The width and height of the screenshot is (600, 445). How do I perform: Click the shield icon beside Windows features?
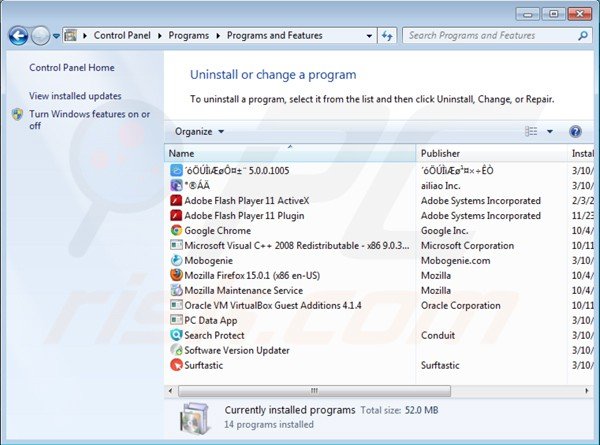[x=17, y=114]
